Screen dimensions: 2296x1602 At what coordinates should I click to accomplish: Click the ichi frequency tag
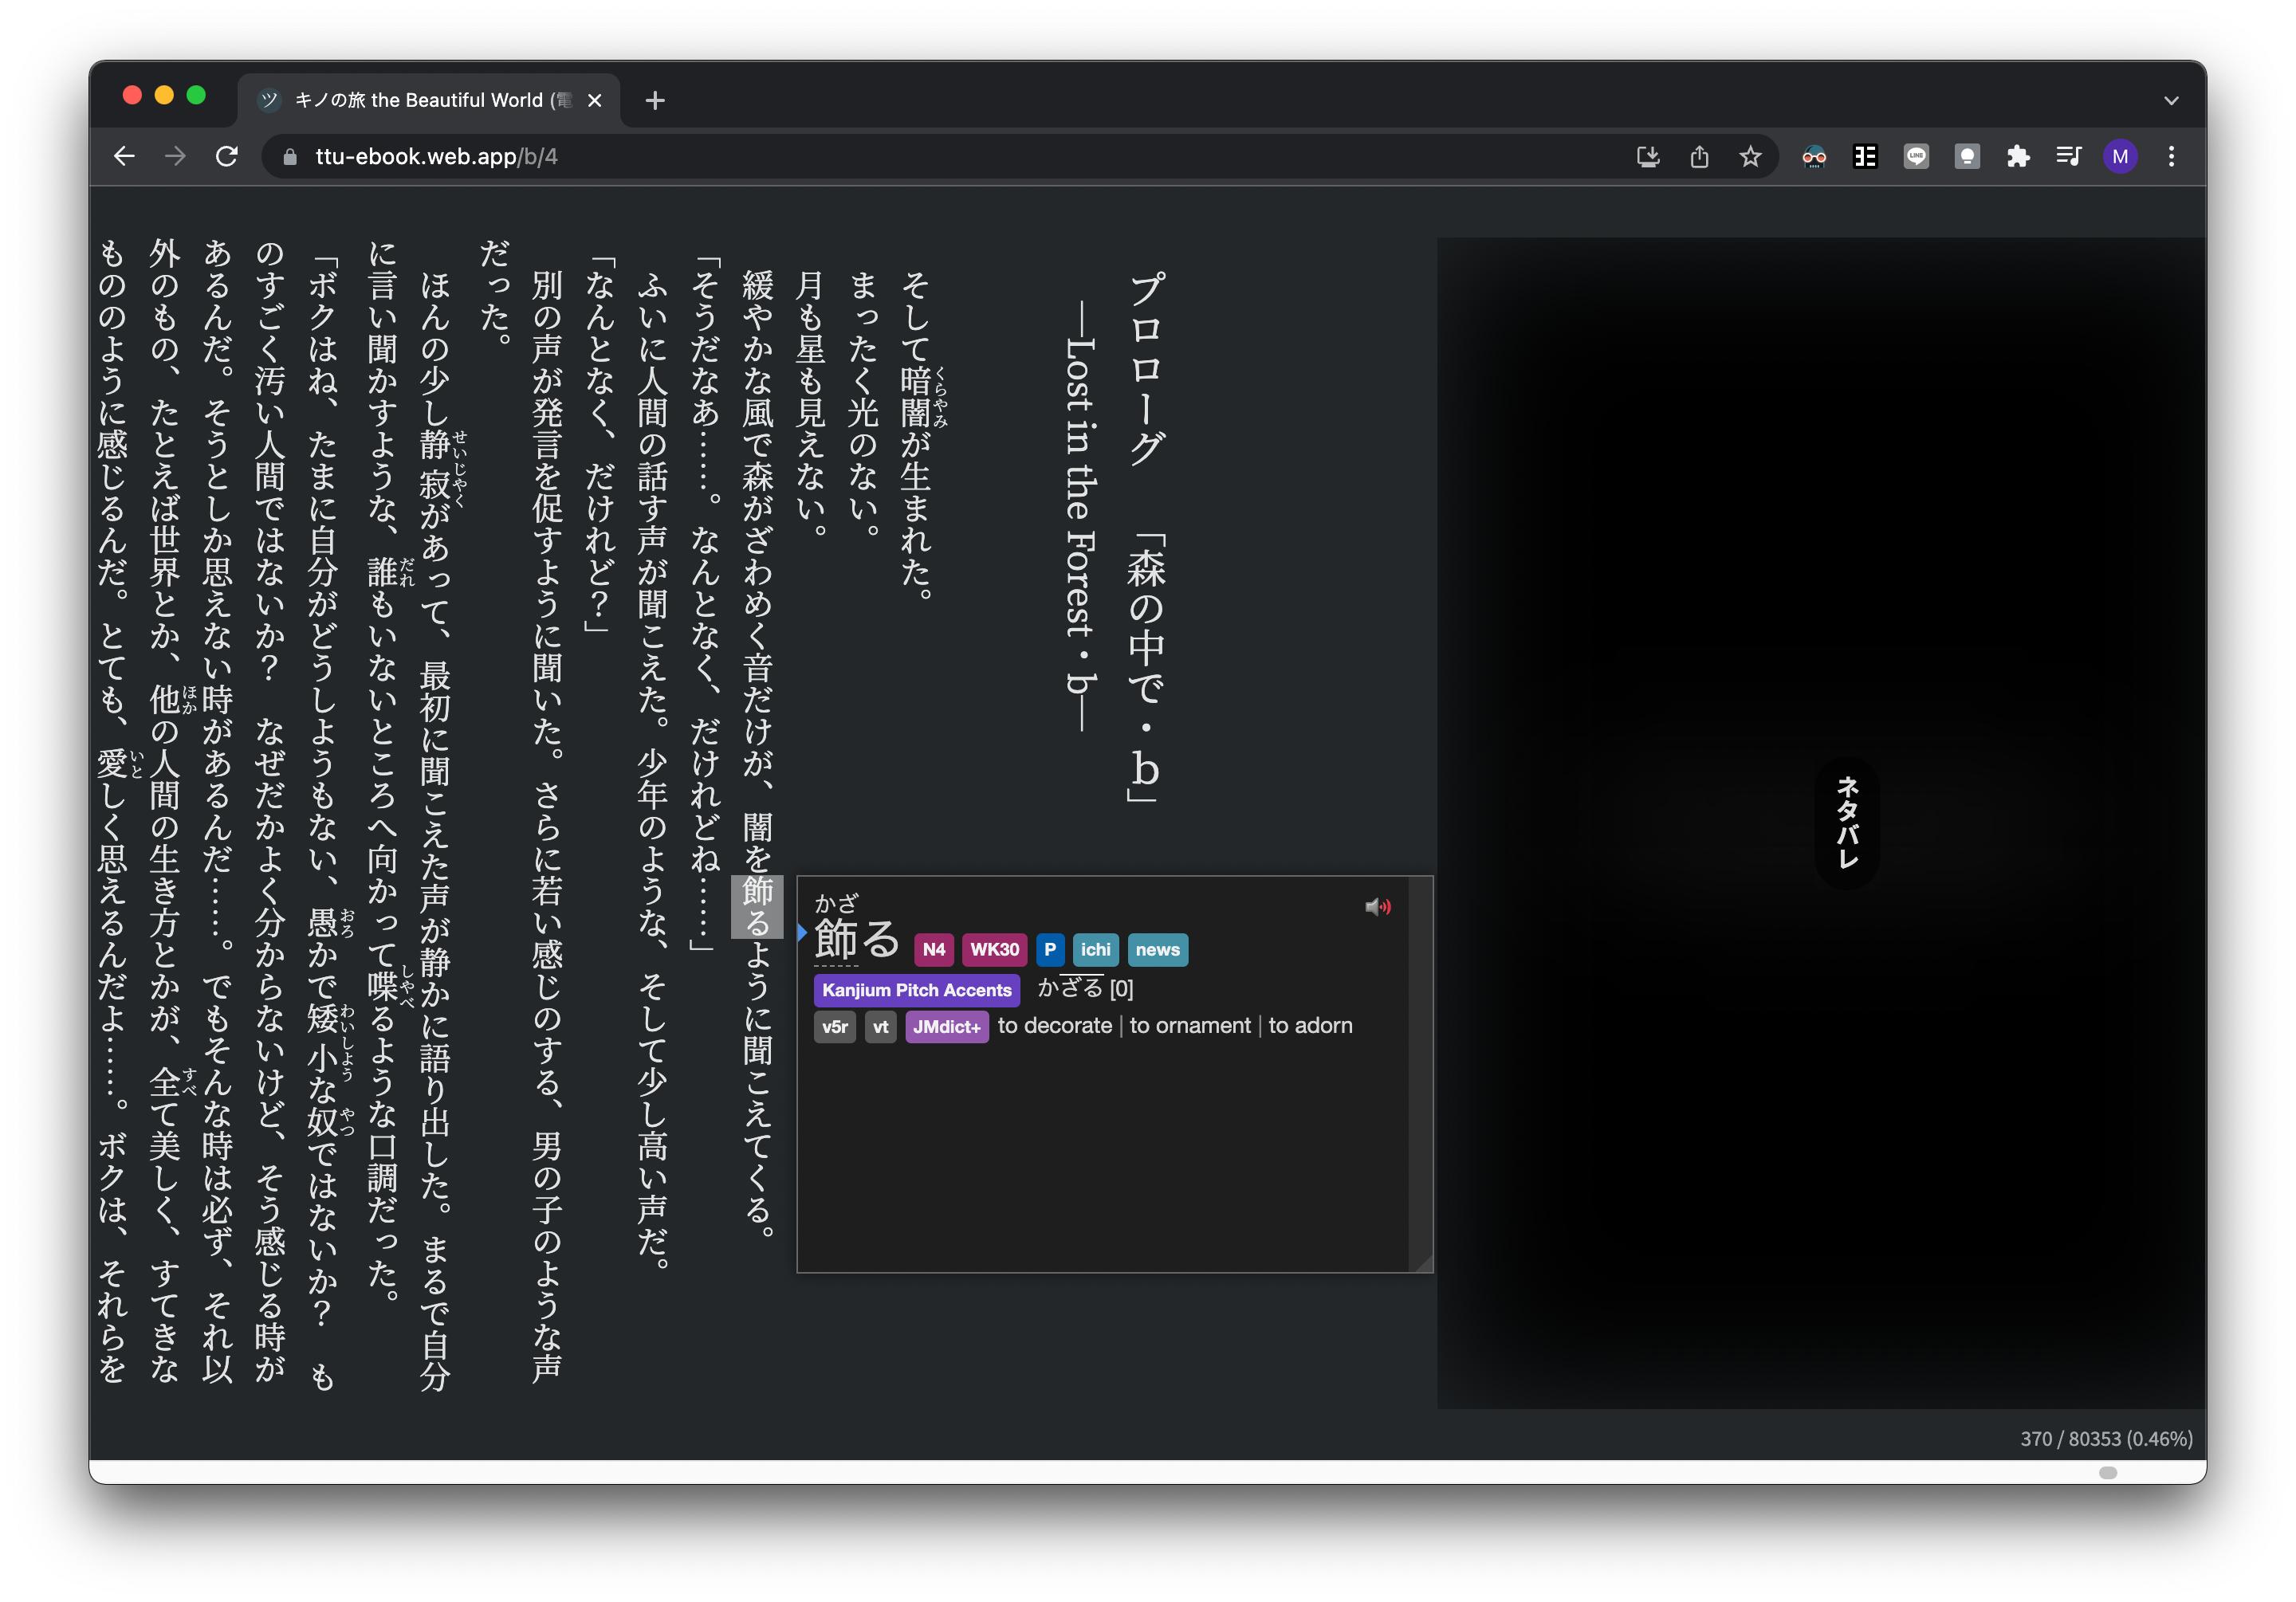(1095, 950)
